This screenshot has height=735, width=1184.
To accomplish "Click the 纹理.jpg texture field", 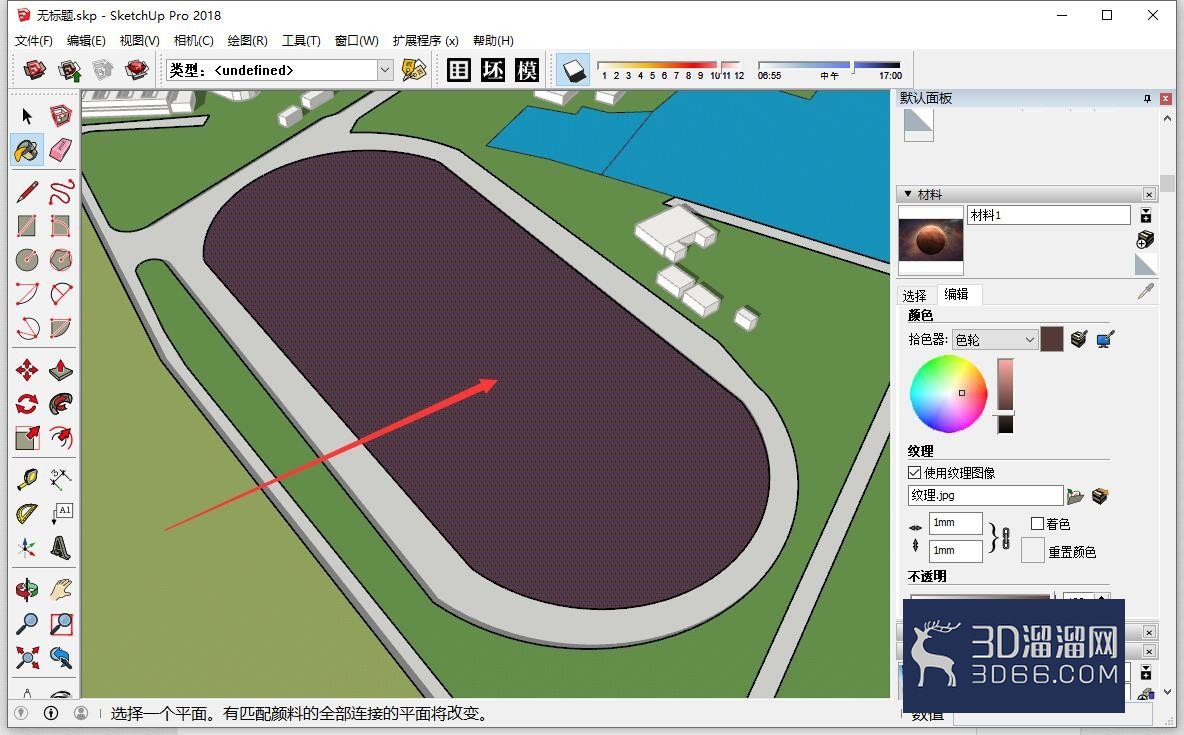I will click(x=985, y=496).
